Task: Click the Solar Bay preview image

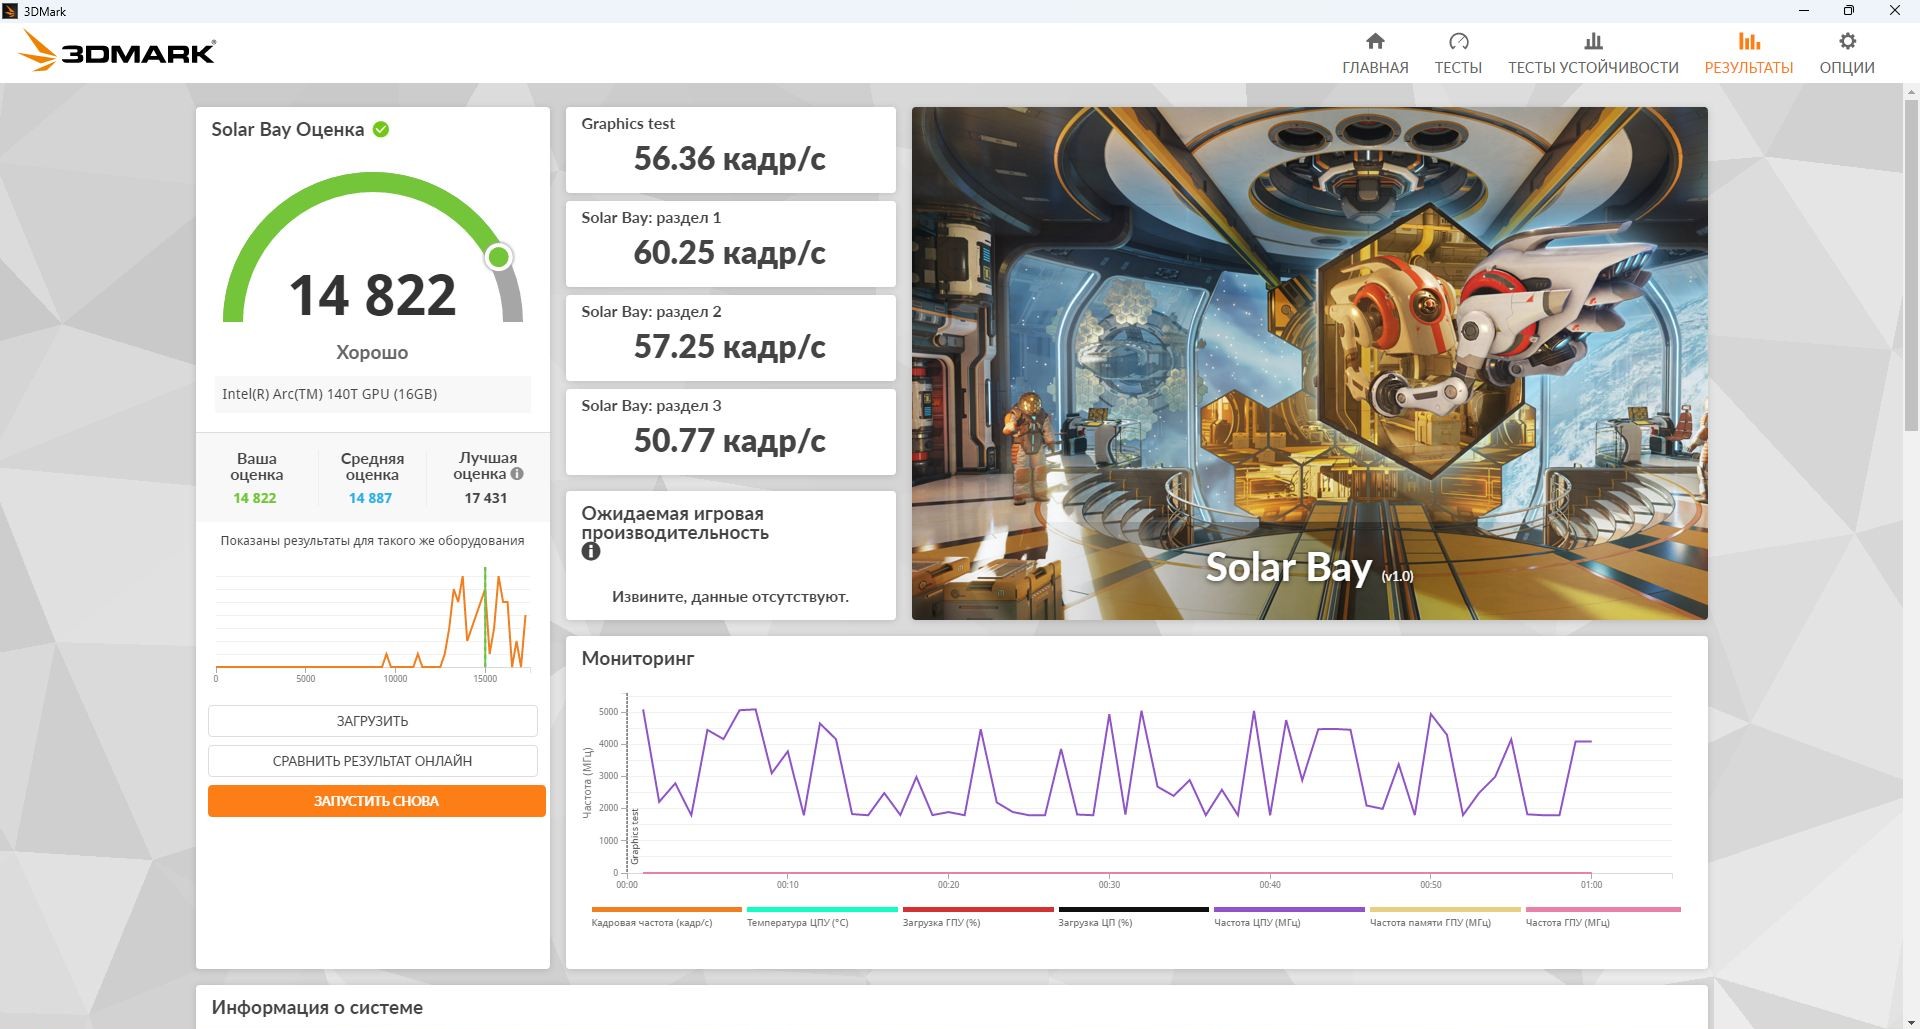Action: (1310, 363)
